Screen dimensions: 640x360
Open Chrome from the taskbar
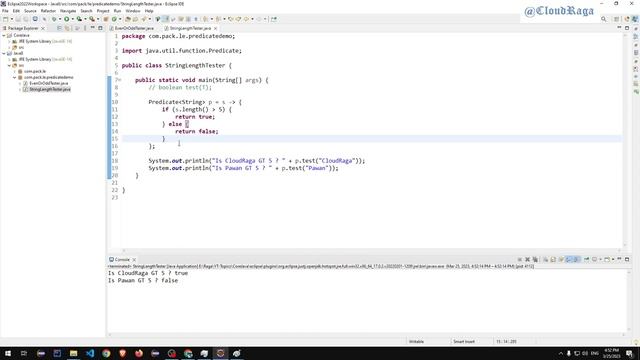coord(106,353)
